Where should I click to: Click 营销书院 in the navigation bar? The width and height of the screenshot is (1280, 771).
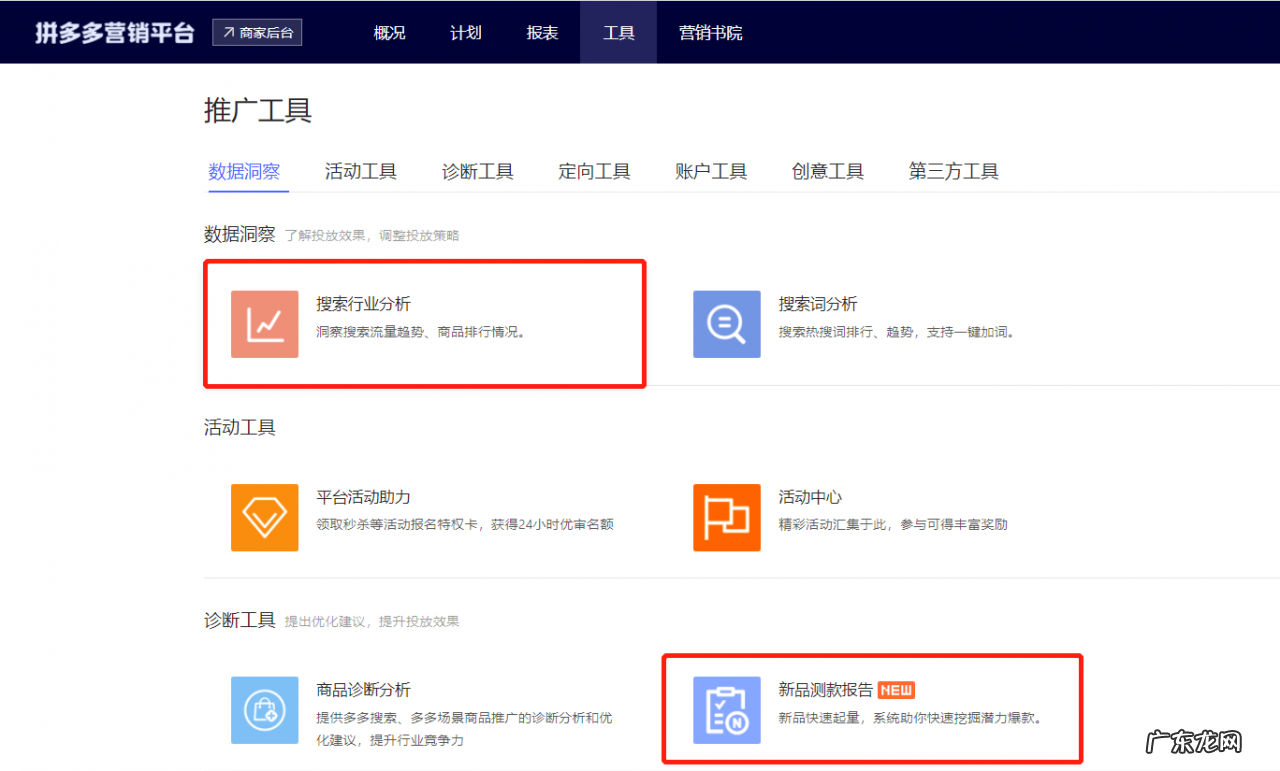click(x=709, y=32)
